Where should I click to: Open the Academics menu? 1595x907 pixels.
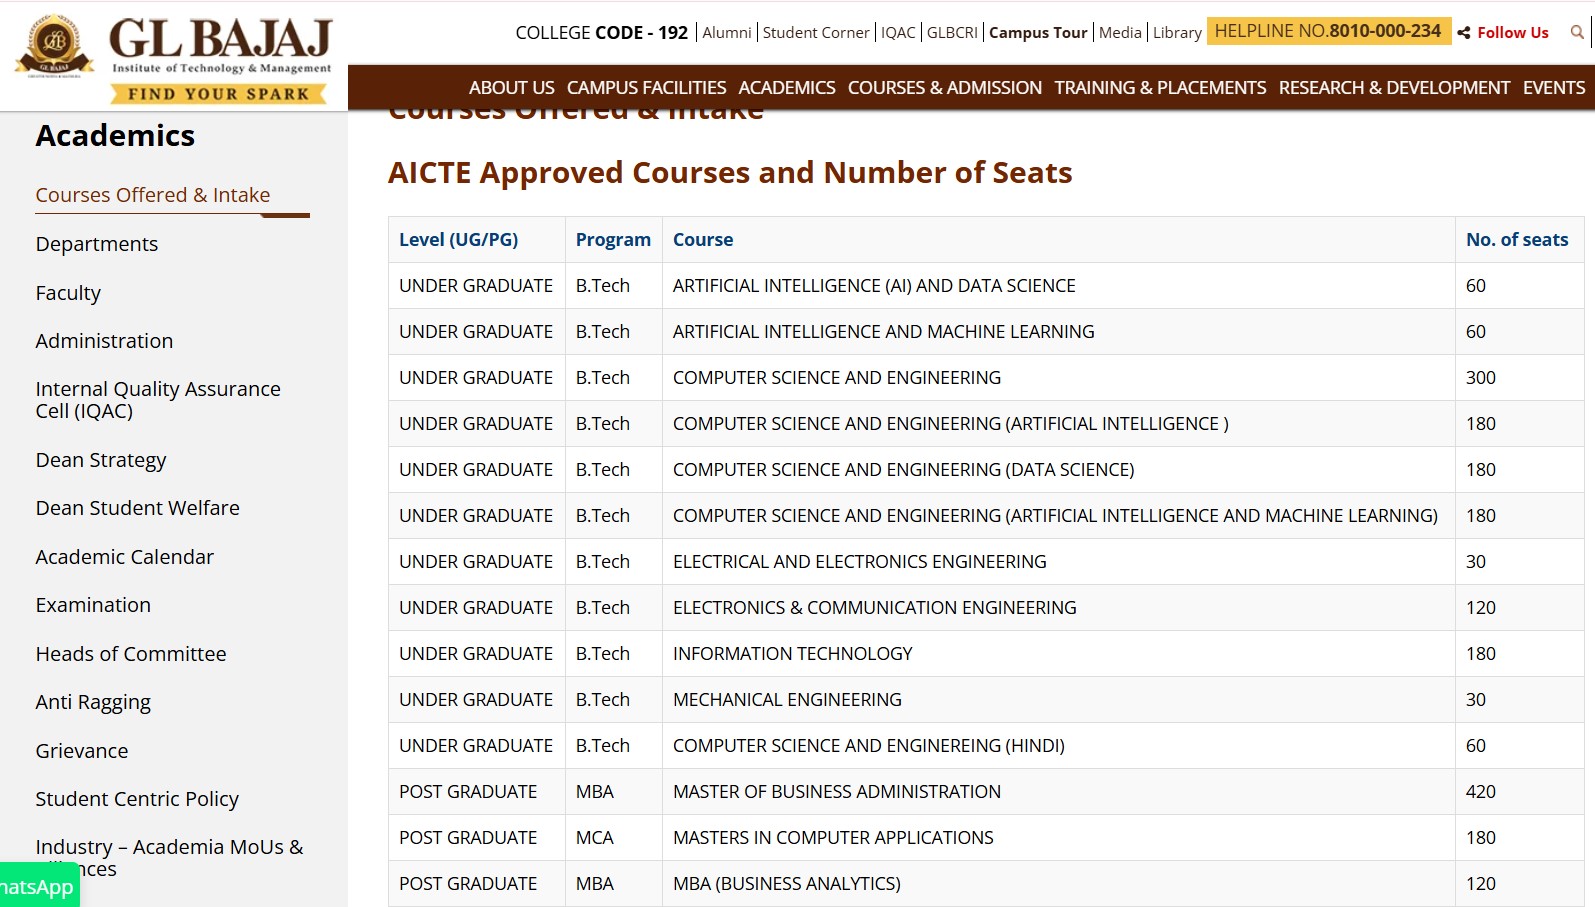tap(787, 88)
